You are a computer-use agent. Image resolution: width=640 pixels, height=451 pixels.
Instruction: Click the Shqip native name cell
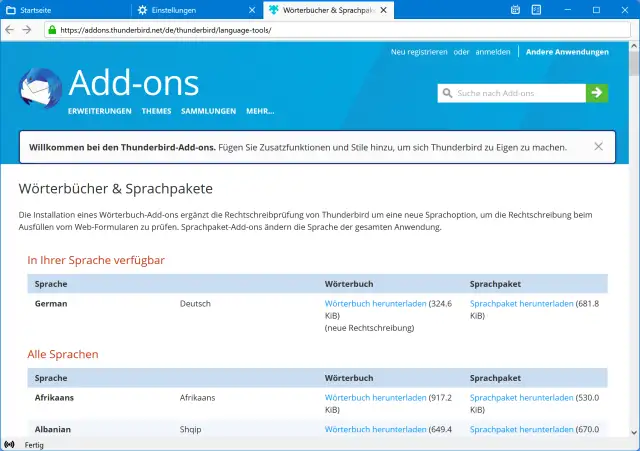pyautogui.click(x=190, y=429)
